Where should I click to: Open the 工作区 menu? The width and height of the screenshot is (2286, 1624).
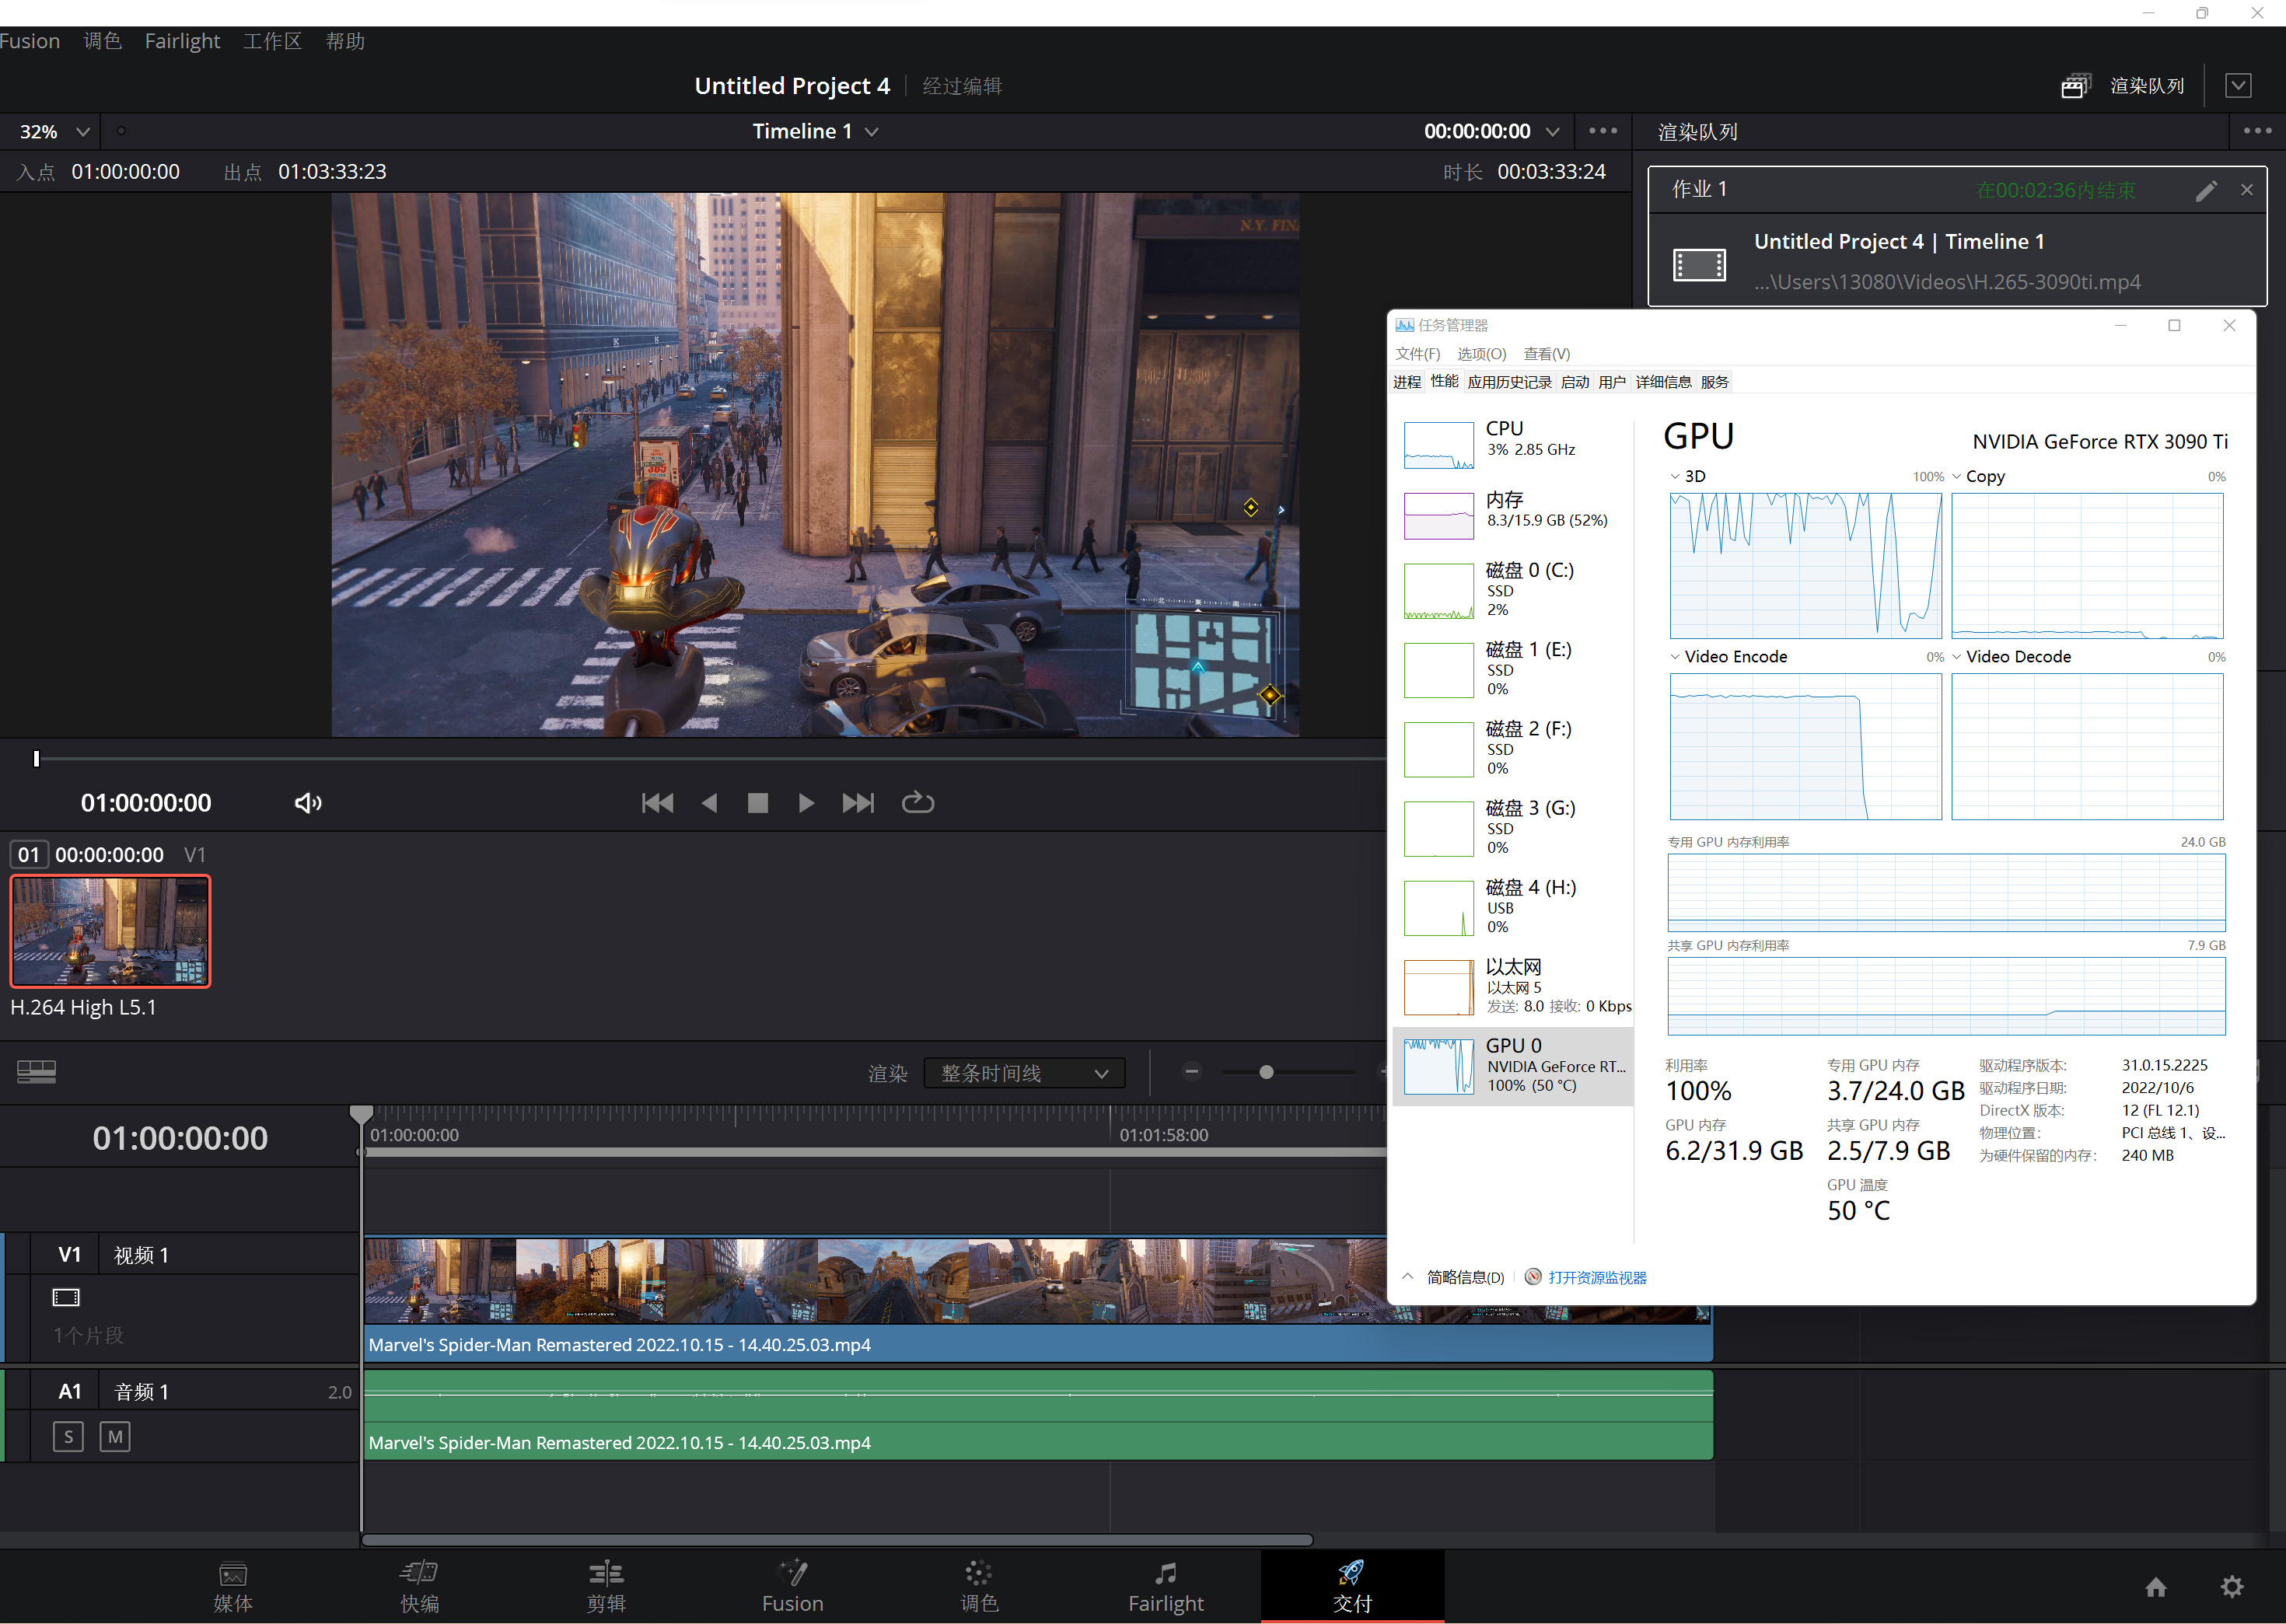[272, 41]
